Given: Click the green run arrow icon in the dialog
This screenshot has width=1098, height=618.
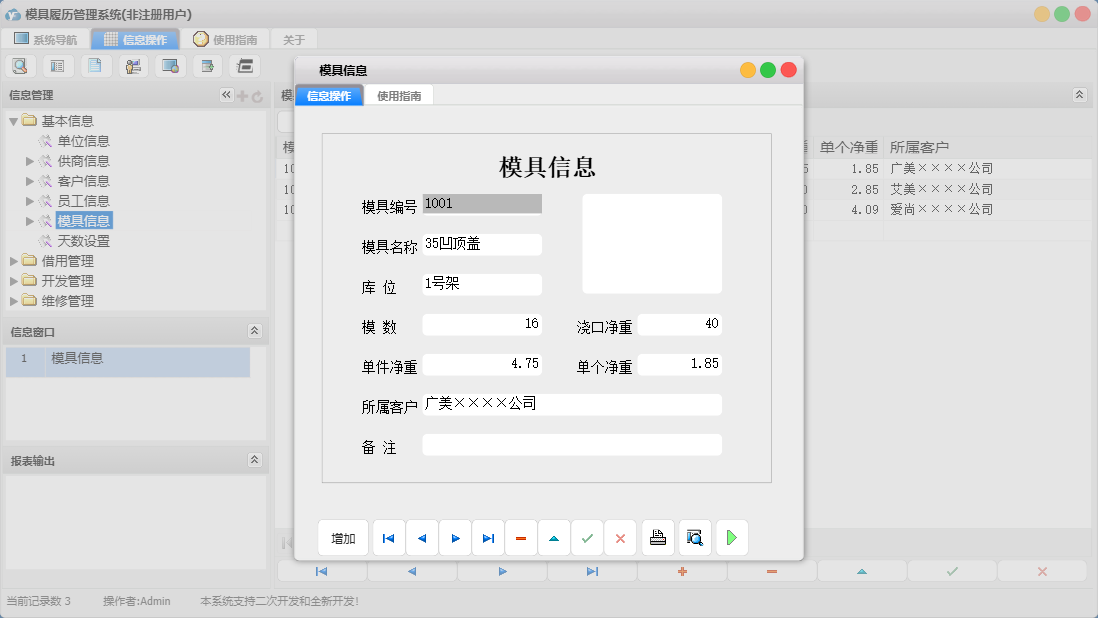Looking at the screenshot, I should click(x=731, y=537).
